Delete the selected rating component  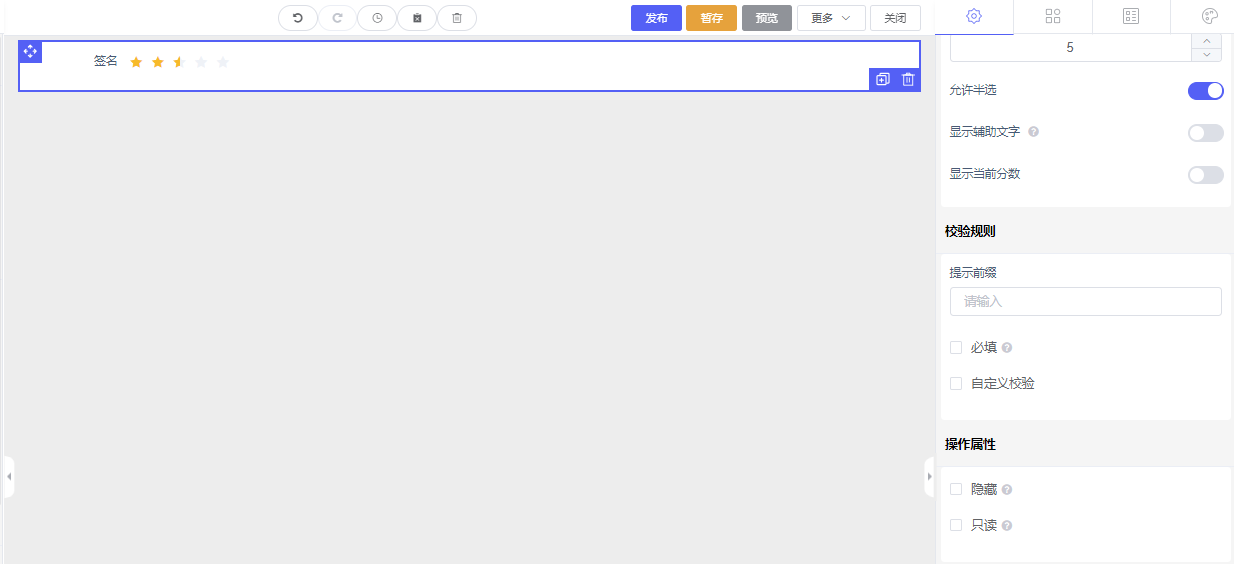coord(908,80)
